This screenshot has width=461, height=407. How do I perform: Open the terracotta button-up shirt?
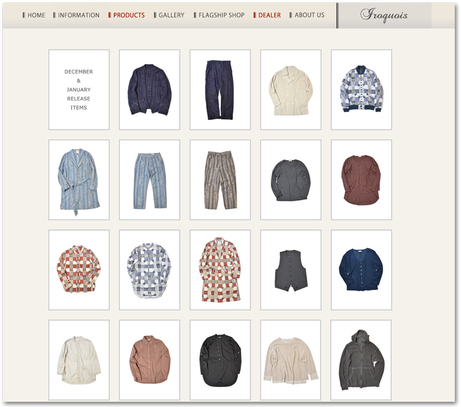pos(150,360)
